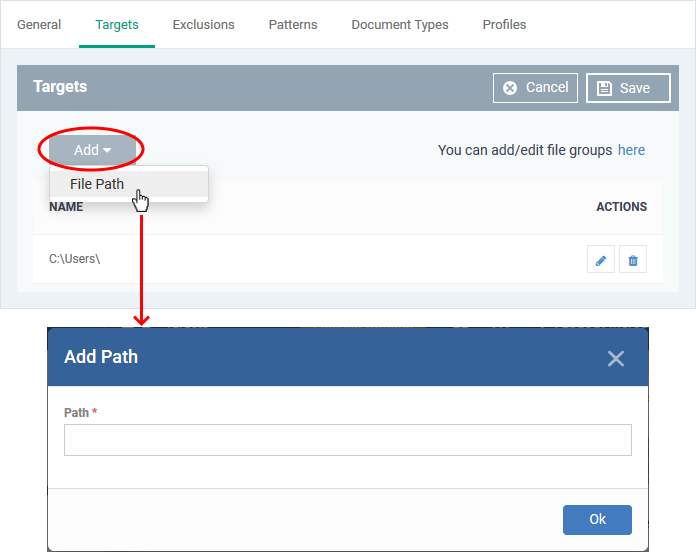Screen dimensions: 696x554
Task: Confirm with the Ok button
Action: tap(597, 519)
